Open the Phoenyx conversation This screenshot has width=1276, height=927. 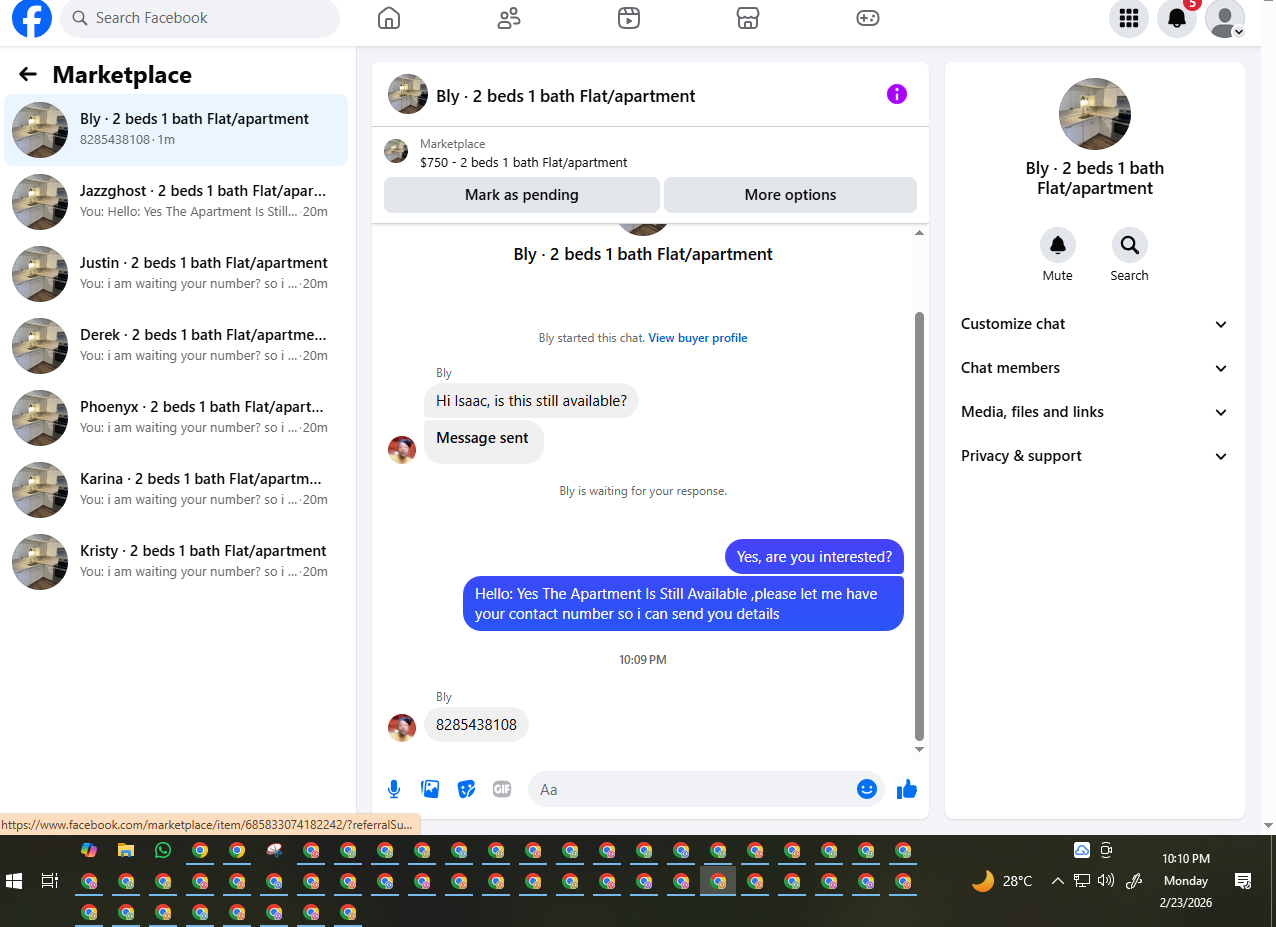(176, 418)
